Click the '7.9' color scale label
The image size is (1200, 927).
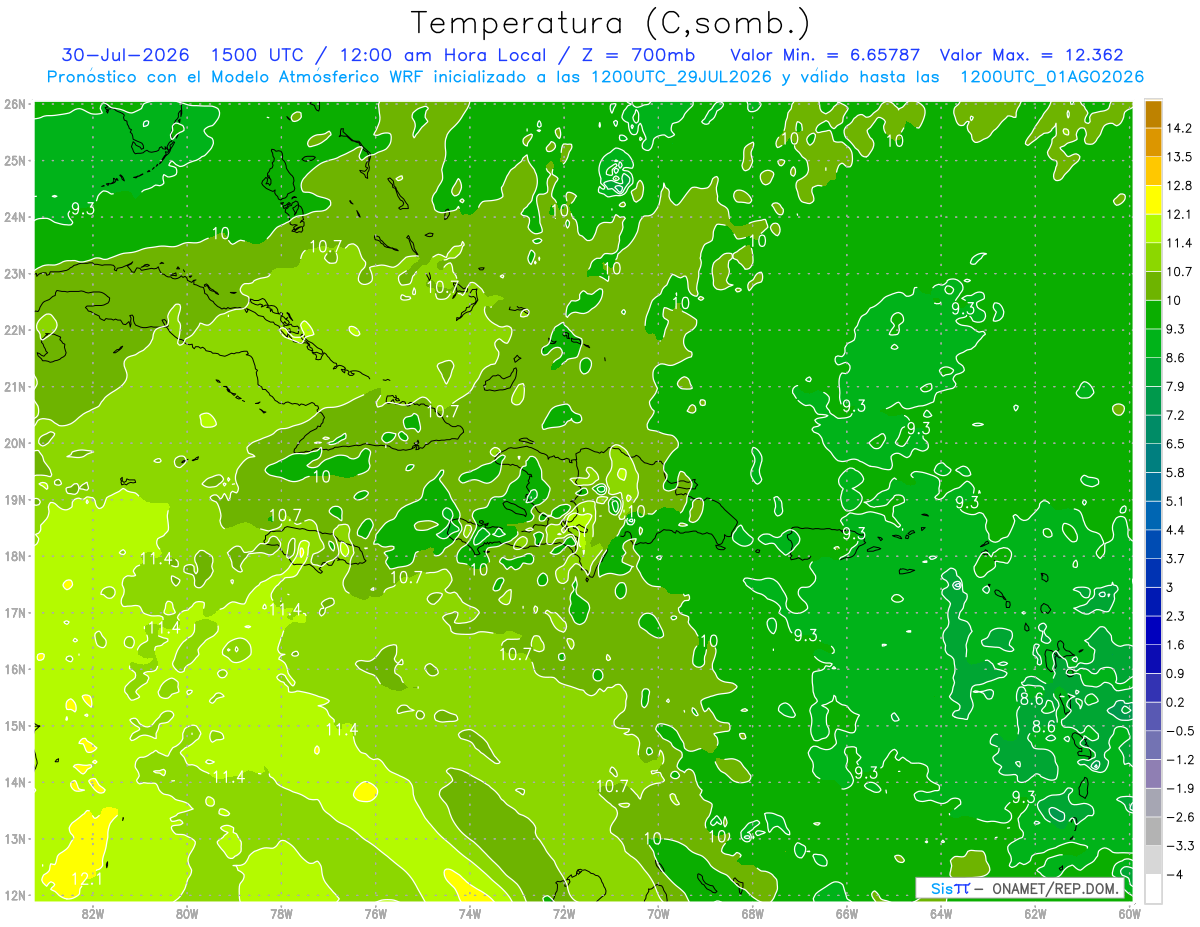tap(1176, 386)
